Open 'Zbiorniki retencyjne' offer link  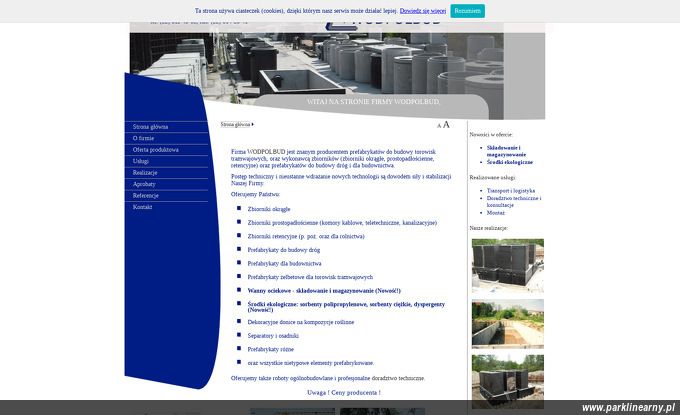tap(306, 236)
